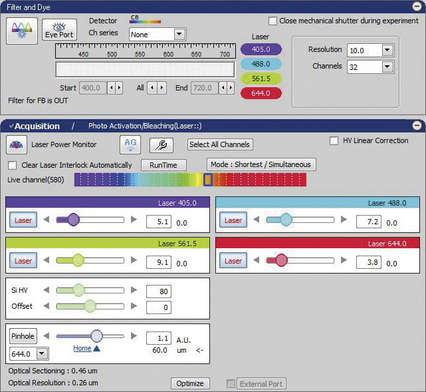The height and width of the screenshot is (392, 426).
Task: Click Select All Channels button
Action: pyautogui.click(x=220, y=145)
